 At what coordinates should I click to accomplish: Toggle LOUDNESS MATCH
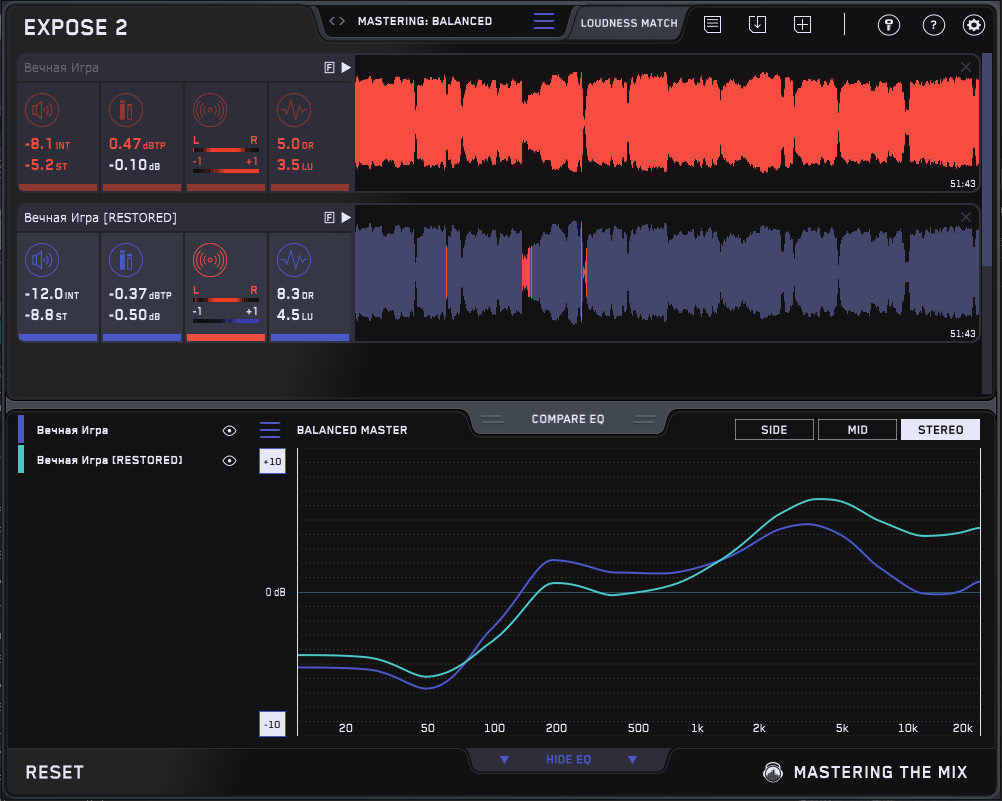coord(629,24)
